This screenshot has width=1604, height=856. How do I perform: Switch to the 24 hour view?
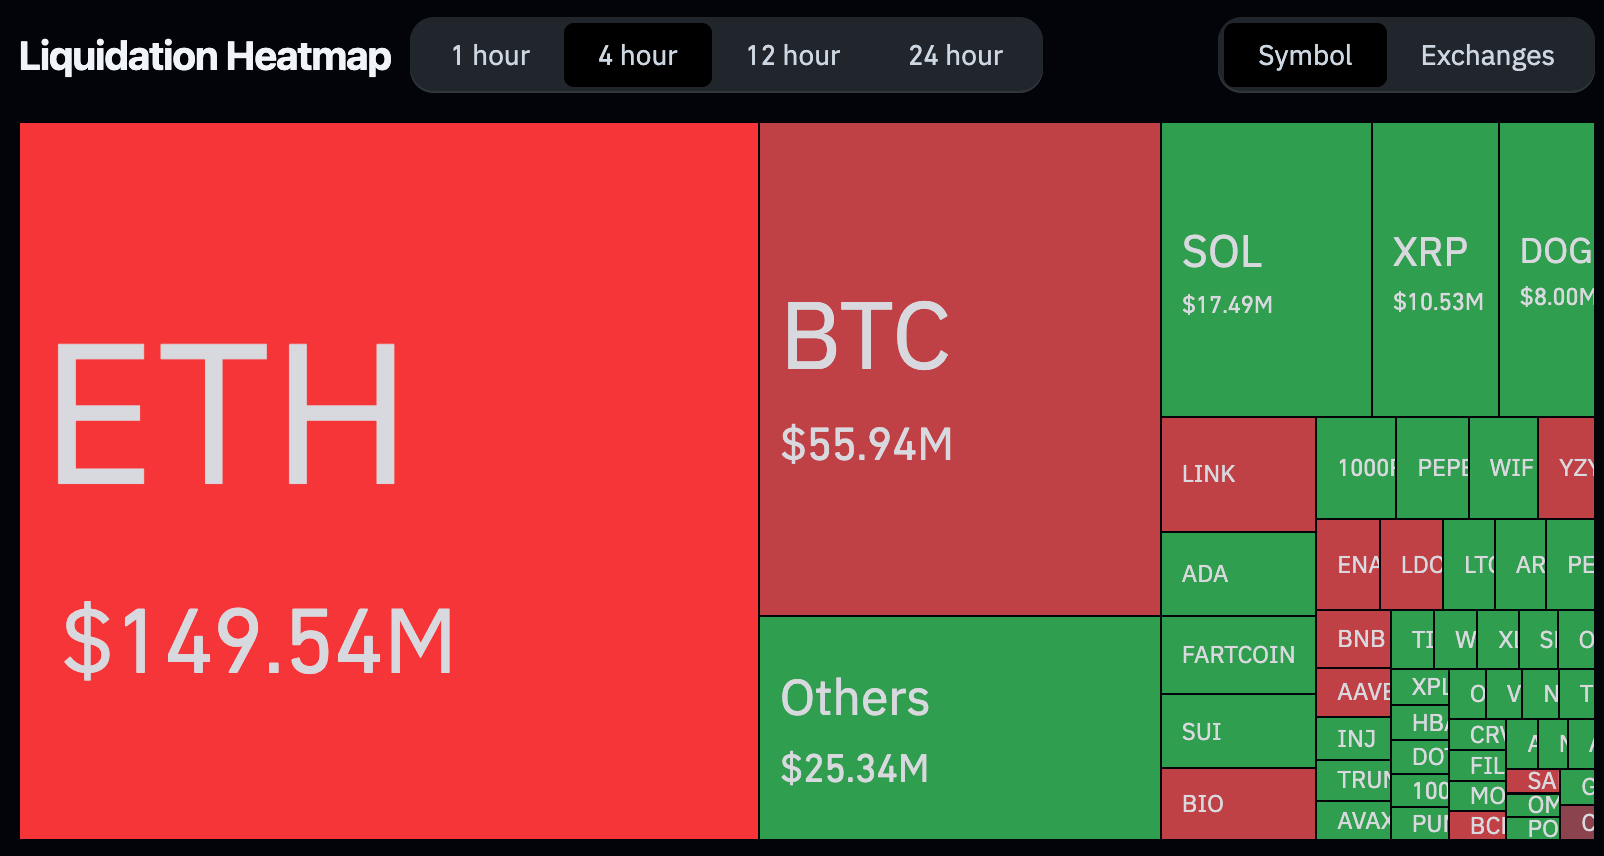[x=955, y=55]
